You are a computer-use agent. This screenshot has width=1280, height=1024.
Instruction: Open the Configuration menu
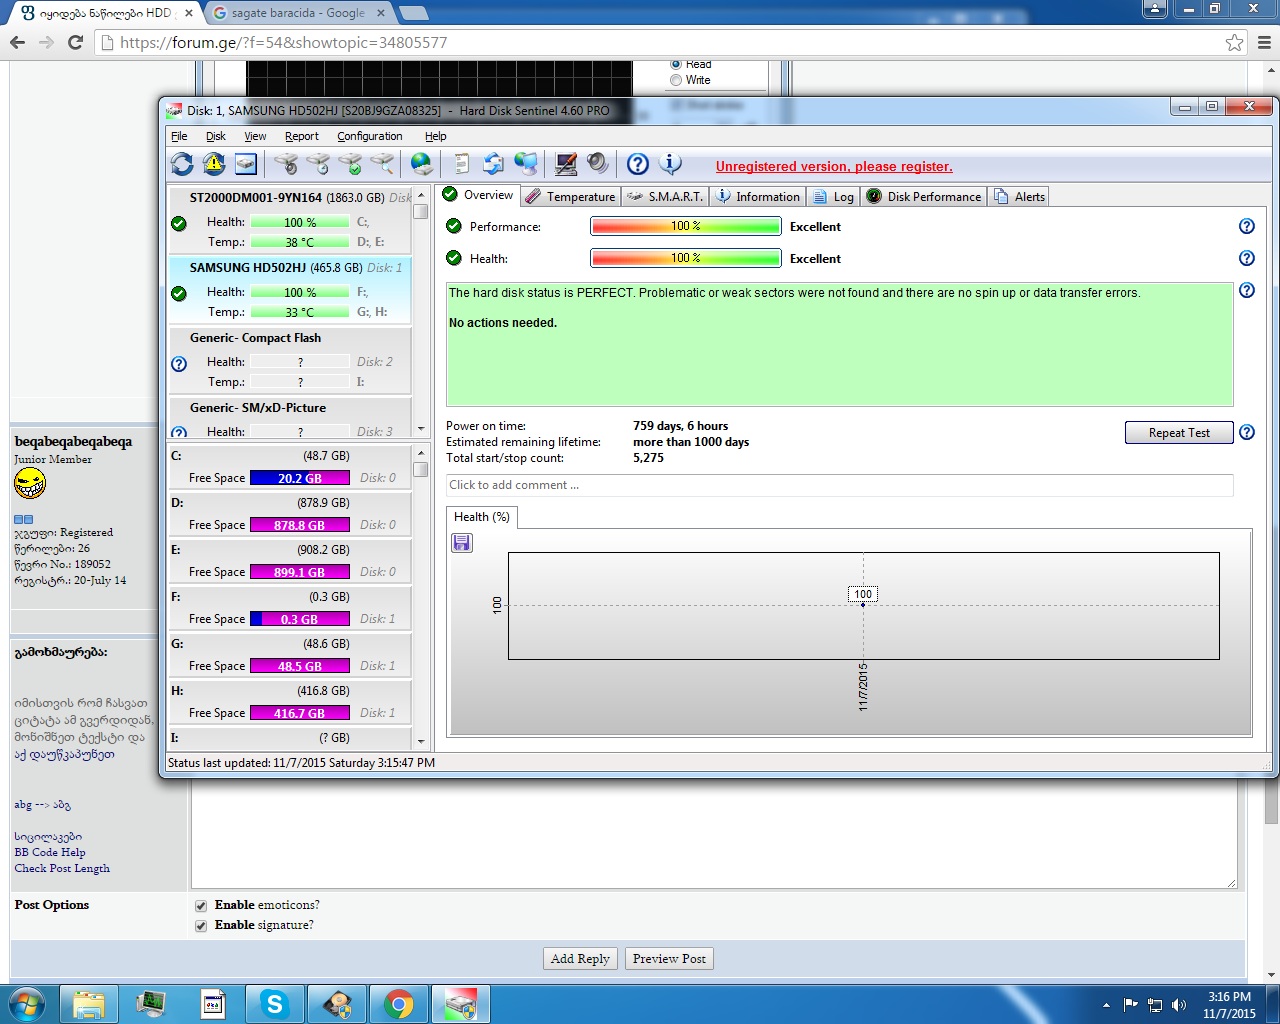[x=370, y=136]
